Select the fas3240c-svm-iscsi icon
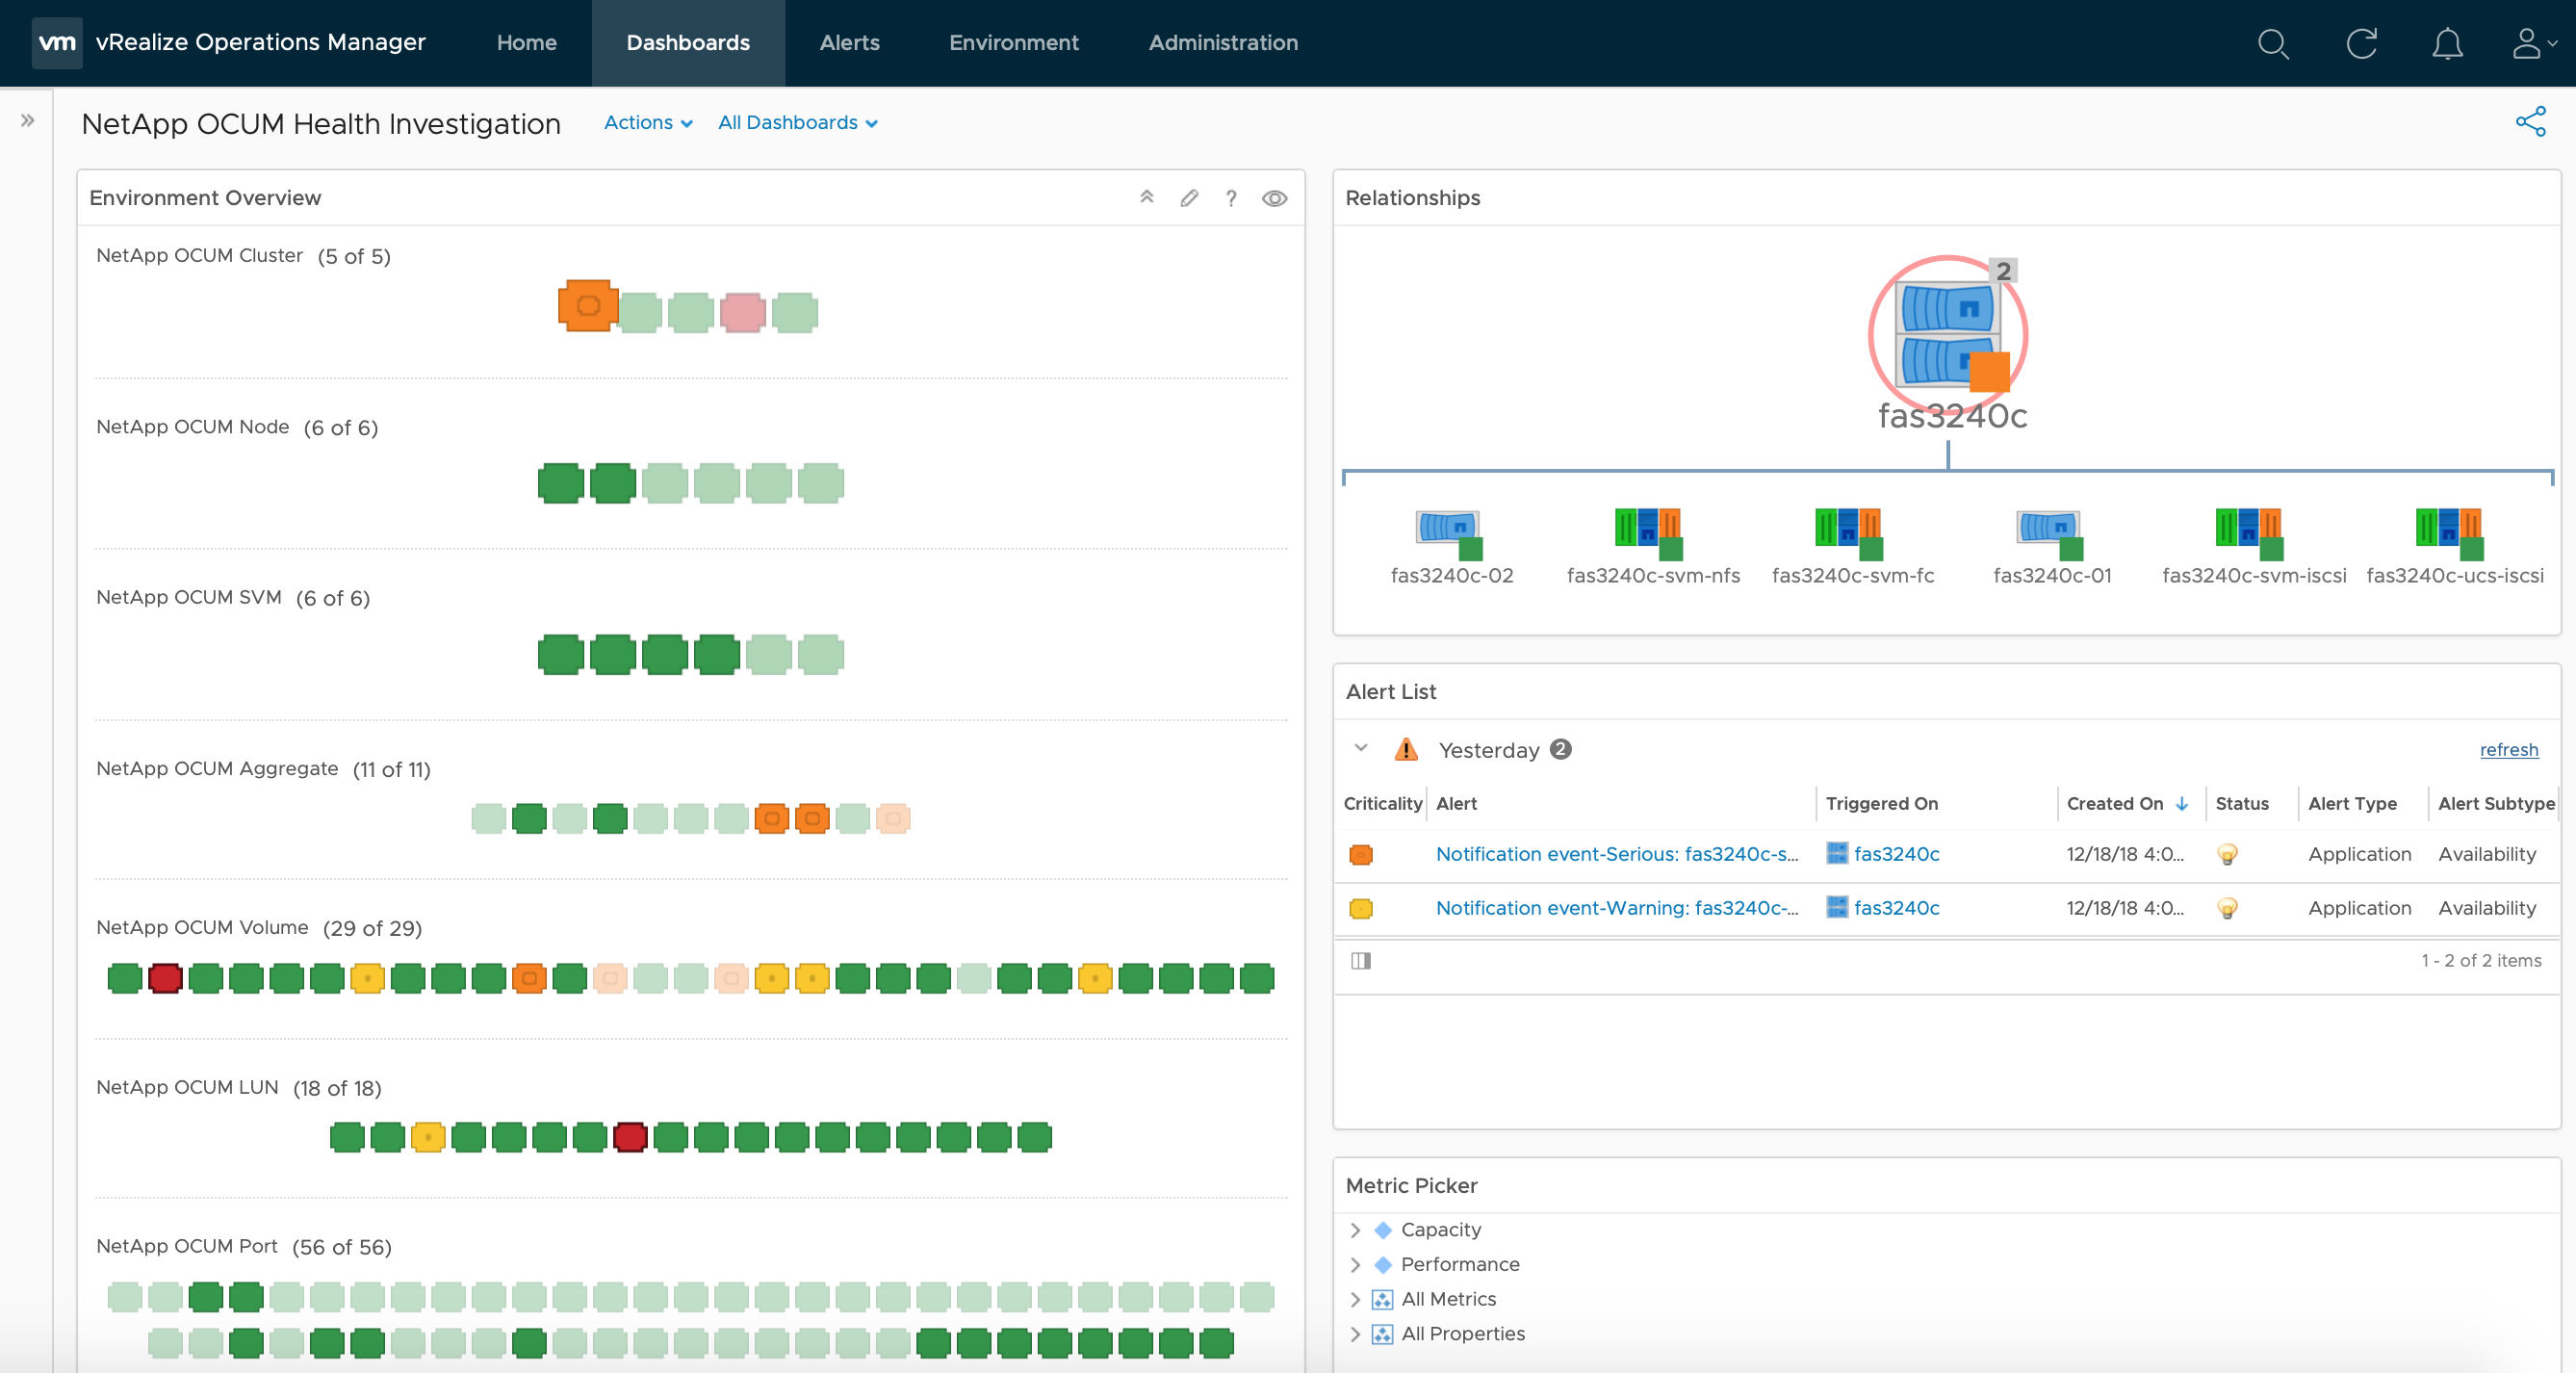2576x1373 pixels. (2250, 534)
